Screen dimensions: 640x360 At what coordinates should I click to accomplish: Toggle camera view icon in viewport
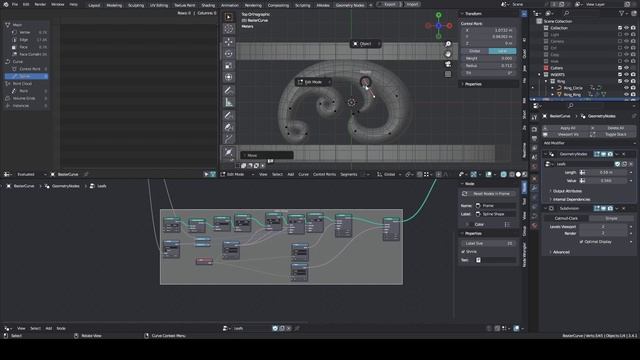pos(448,64)
